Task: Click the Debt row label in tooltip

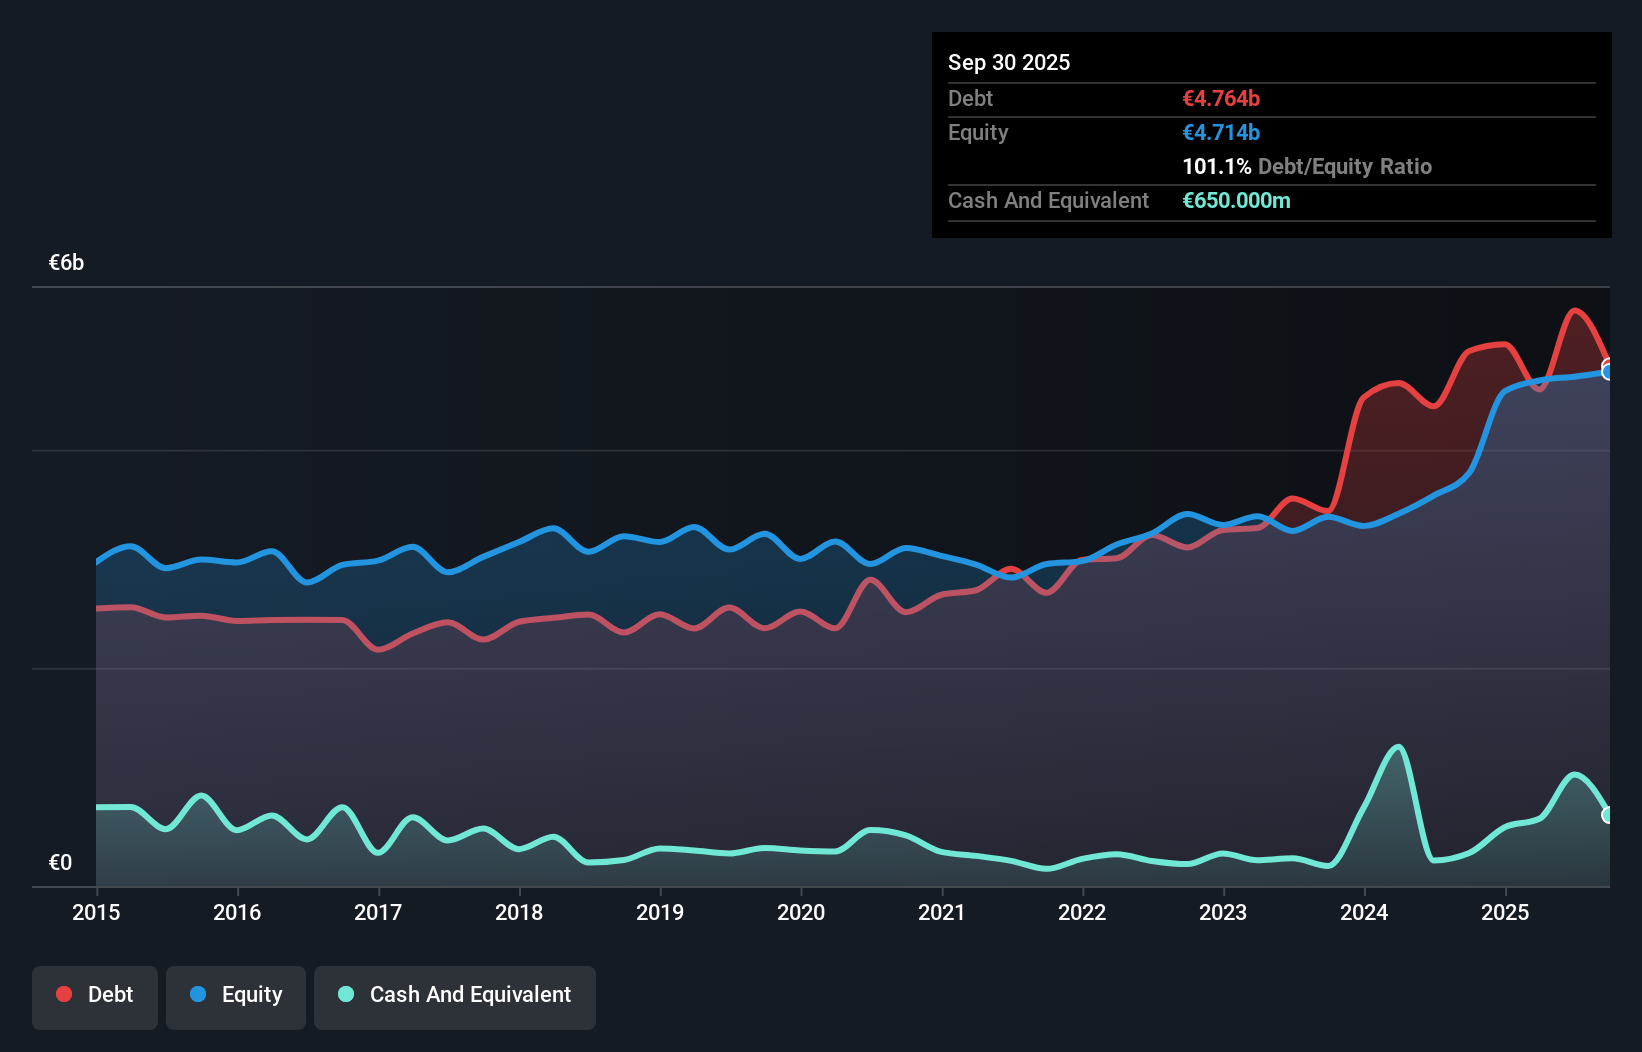Action: [970, 98]
